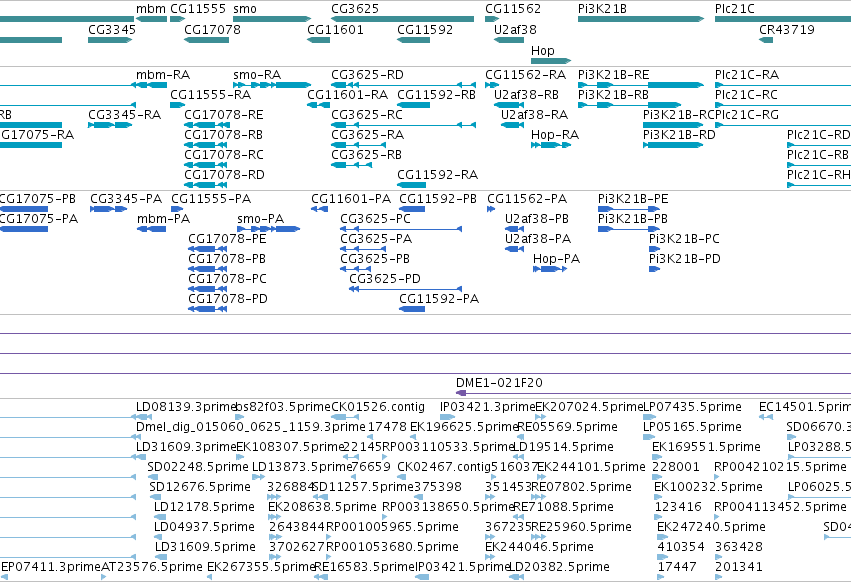Select the CG11592 gene label
Viewport: 851px width, 582px height.
click(425, 29)
